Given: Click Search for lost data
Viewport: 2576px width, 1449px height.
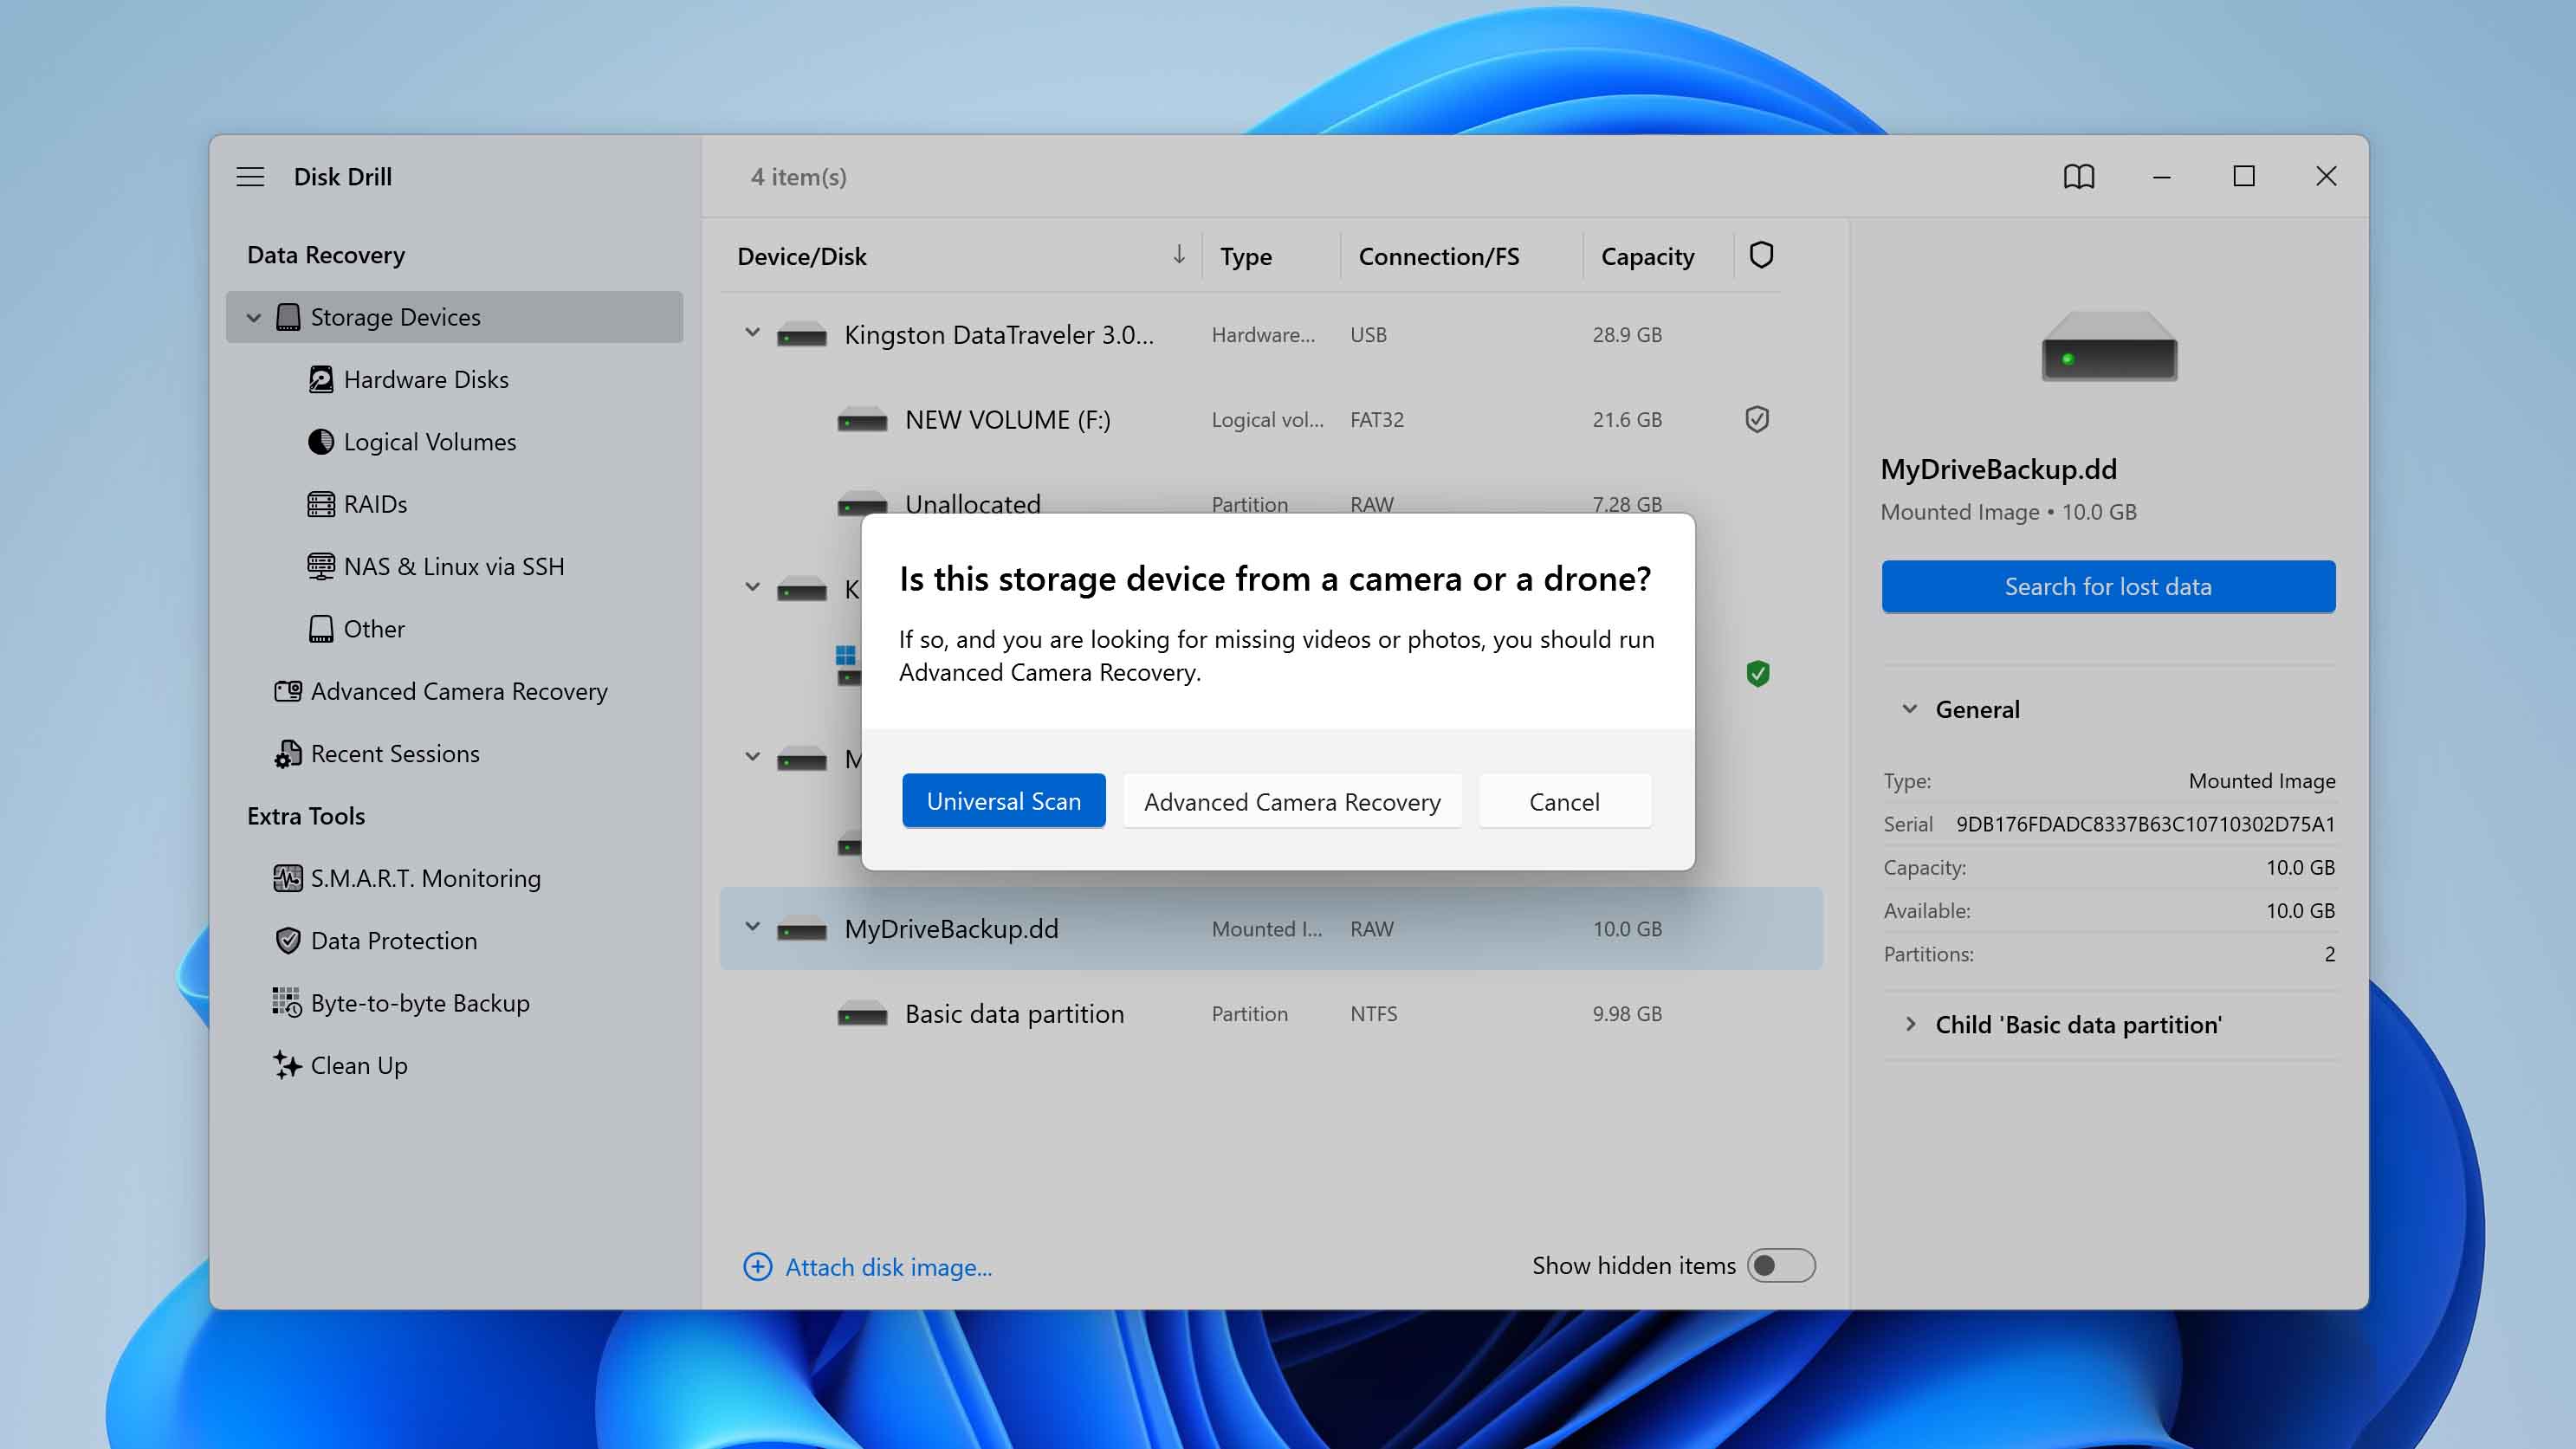Looking at the screenshot, I should click(x=2107, y=586).
